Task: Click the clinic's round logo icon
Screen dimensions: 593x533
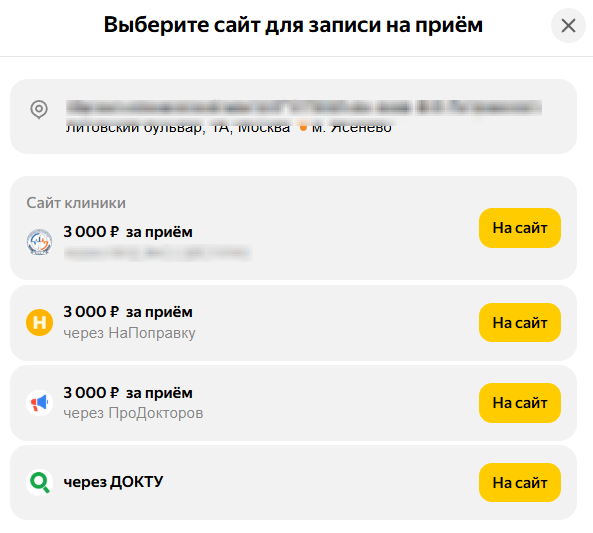Action: pyautogui.click(x=39, y=242)
